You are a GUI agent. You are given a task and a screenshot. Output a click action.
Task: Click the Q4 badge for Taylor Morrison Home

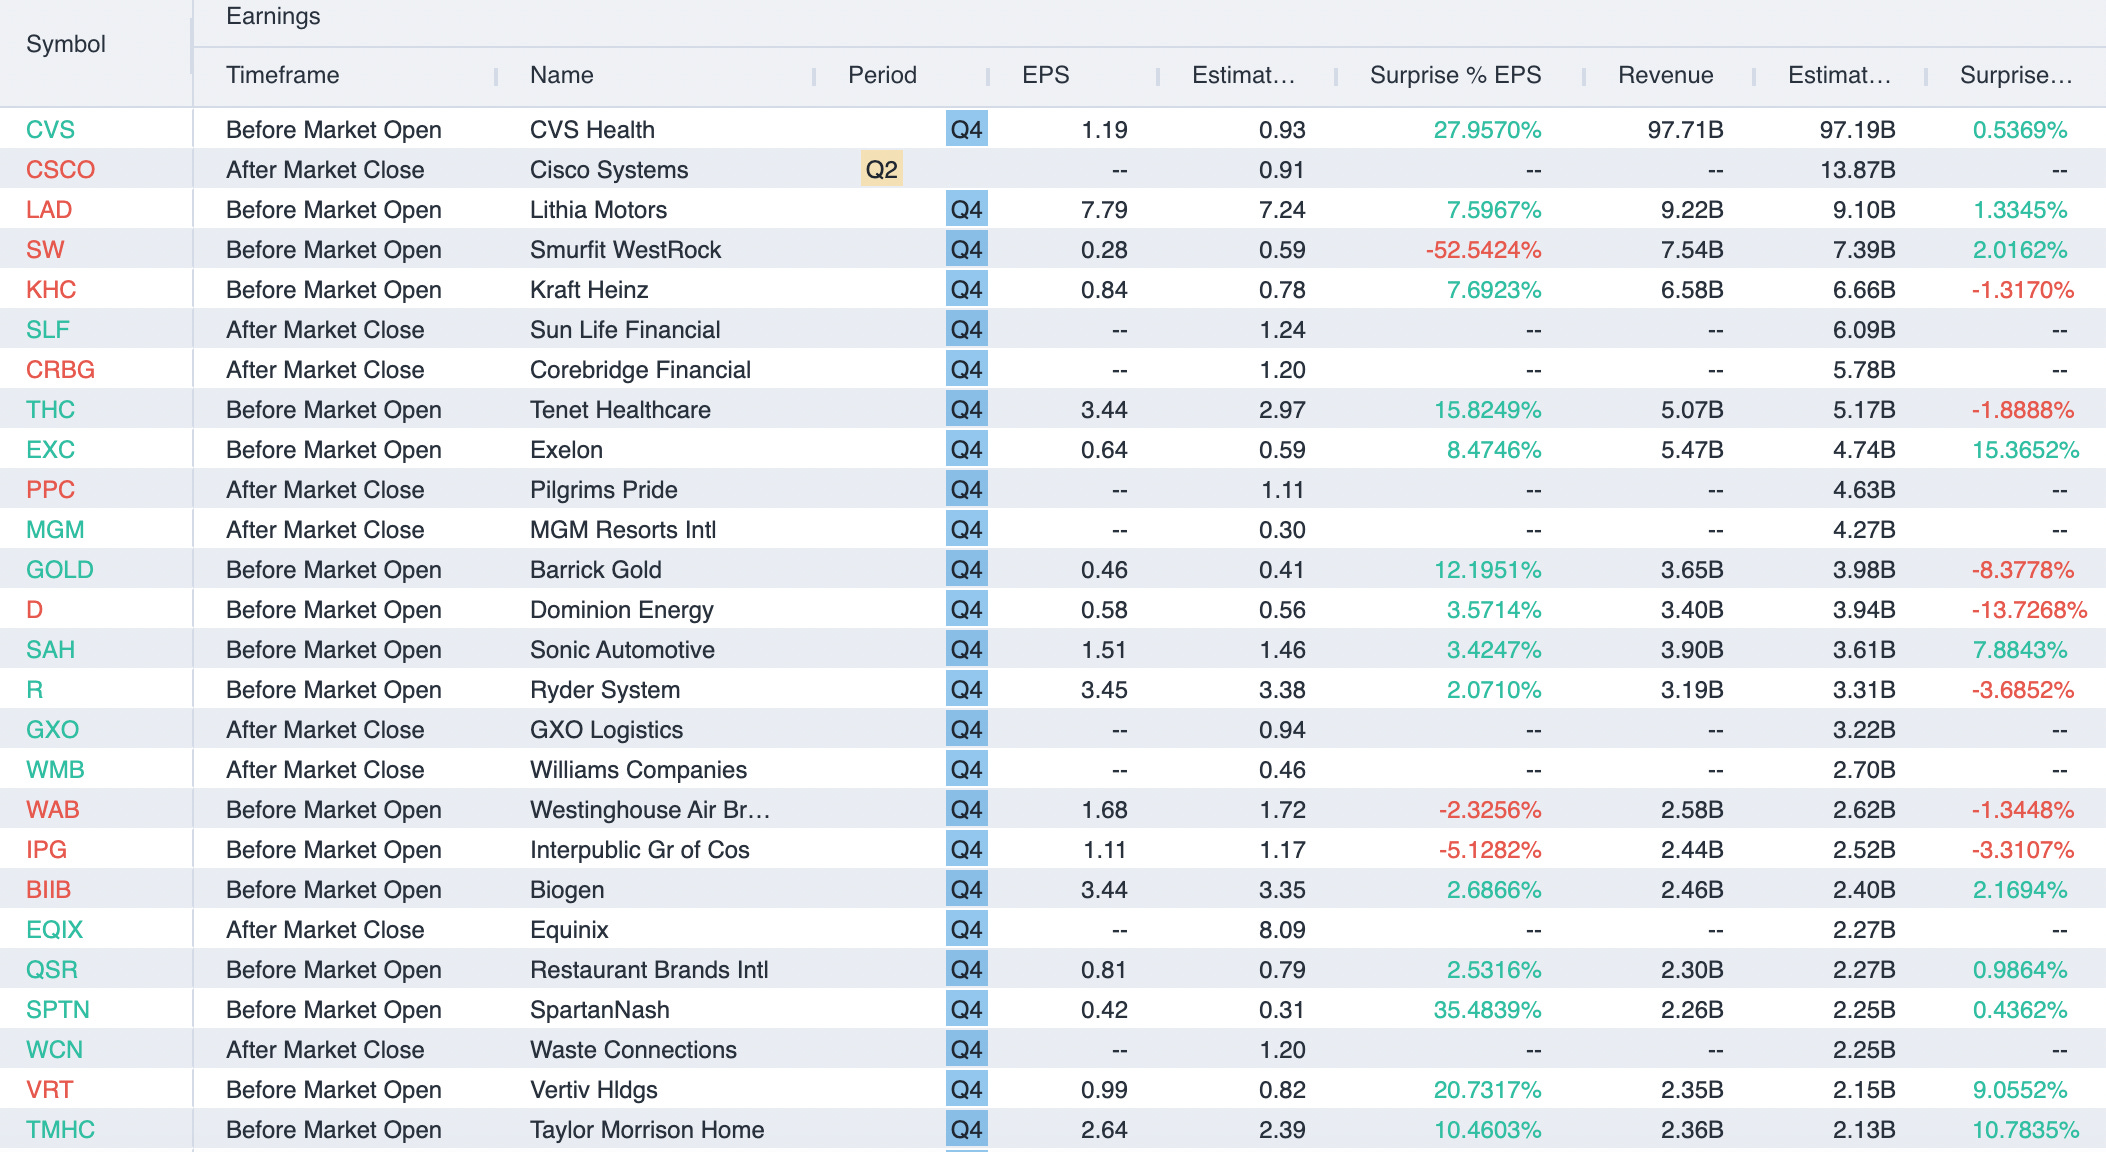(x=966, y=1130)
